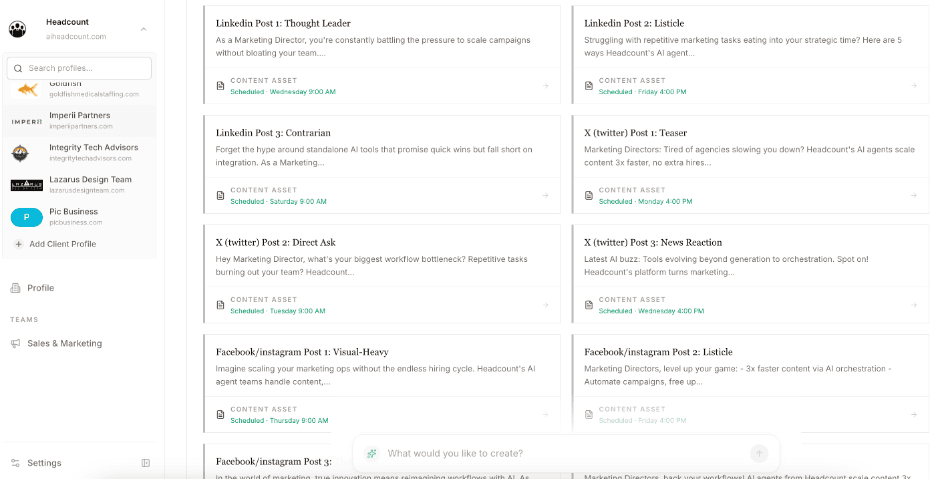Click the Imperii Partners logo
This screenshot has width=936, height=480.
click(x=27, y=122)
